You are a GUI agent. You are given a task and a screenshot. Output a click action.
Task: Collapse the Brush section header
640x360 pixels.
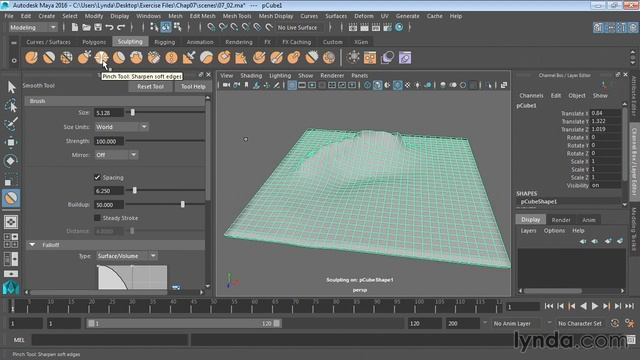(x=116, y=101)
